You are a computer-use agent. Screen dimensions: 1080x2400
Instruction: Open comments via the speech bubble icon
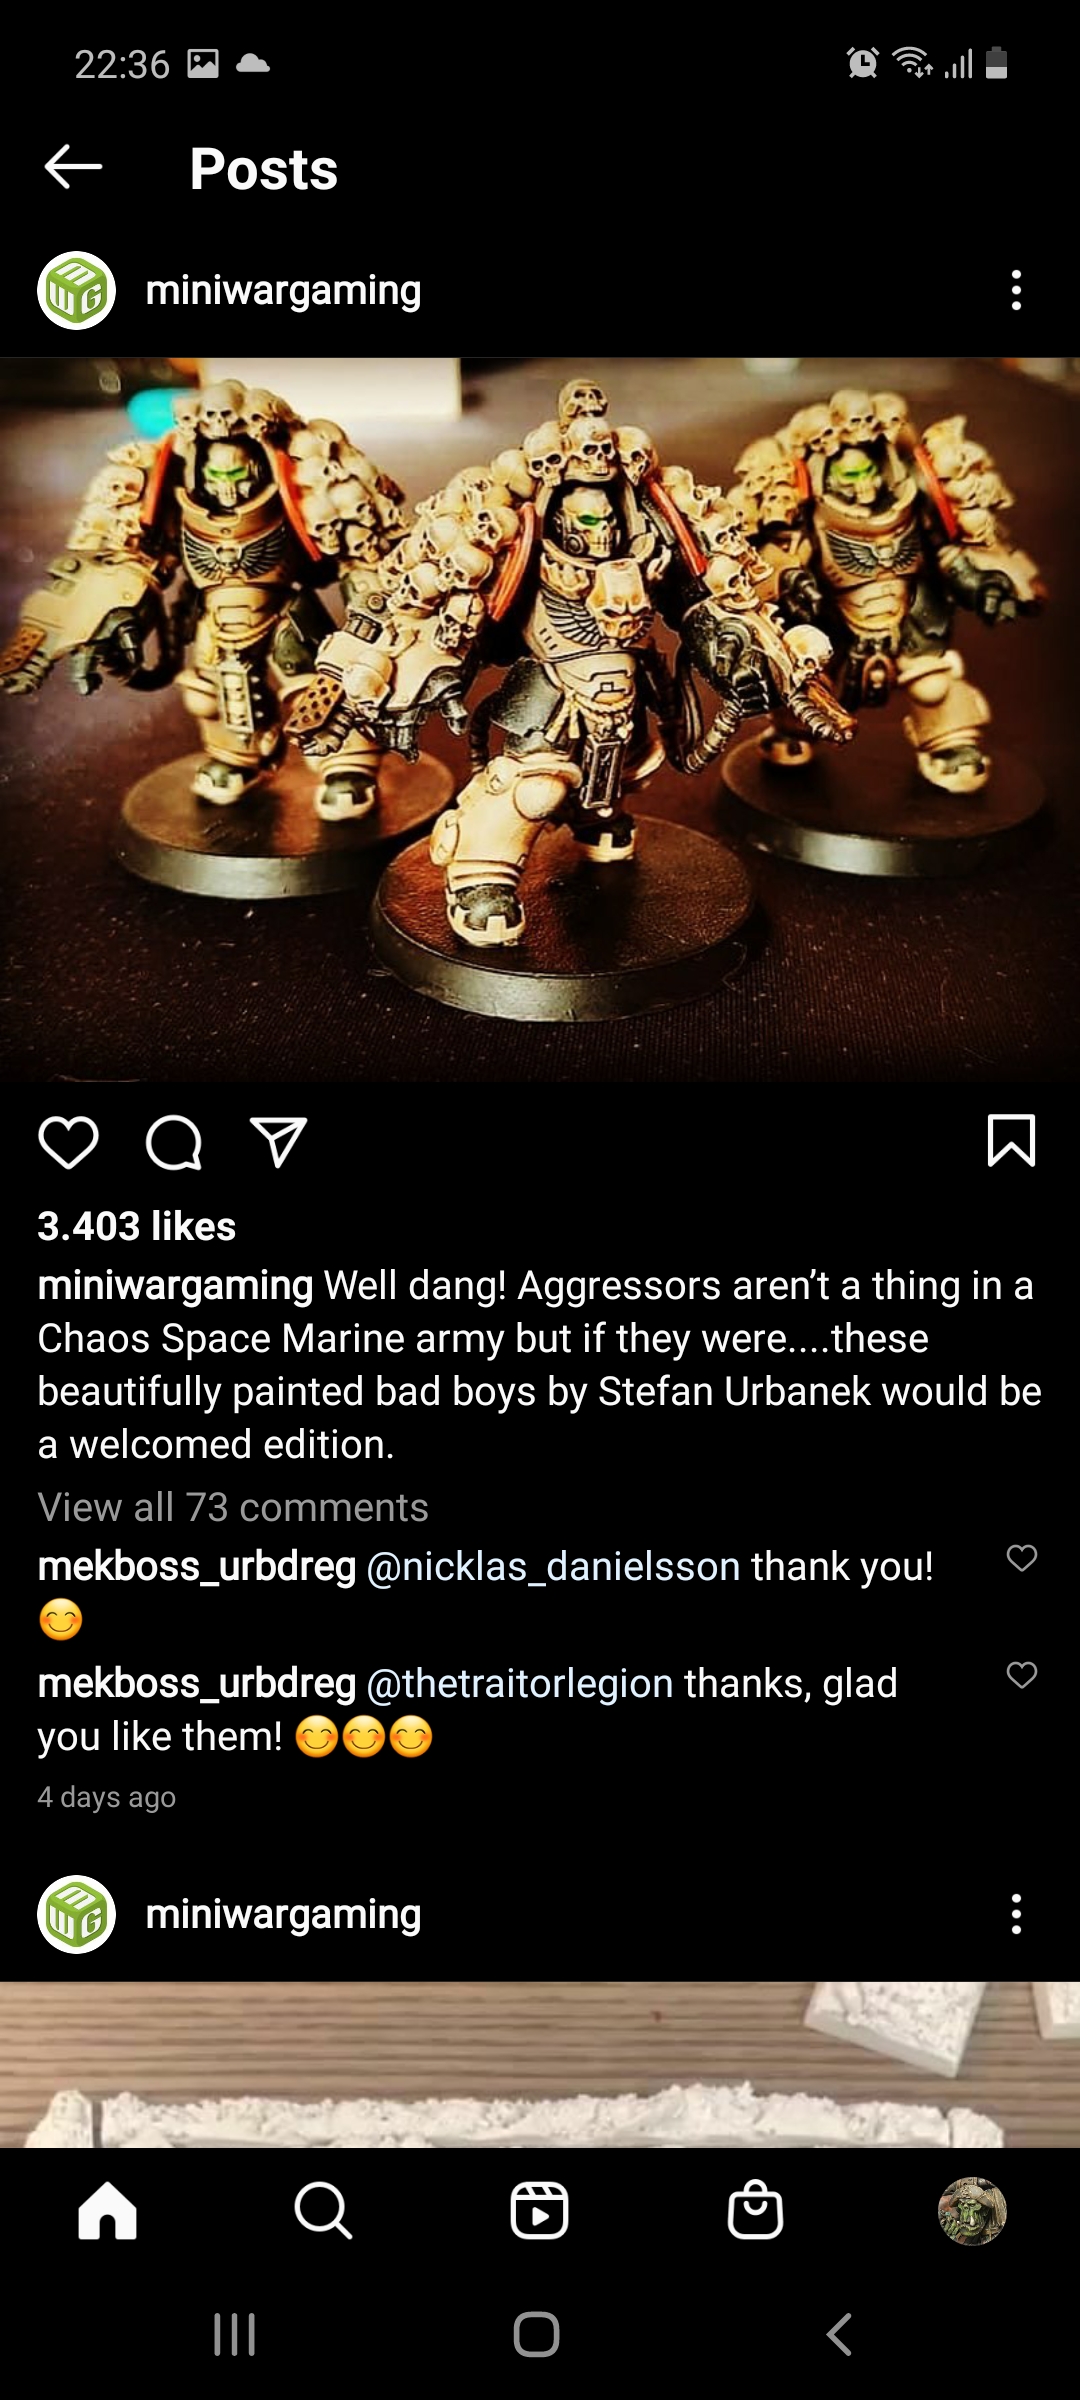tap(174, 1142)
